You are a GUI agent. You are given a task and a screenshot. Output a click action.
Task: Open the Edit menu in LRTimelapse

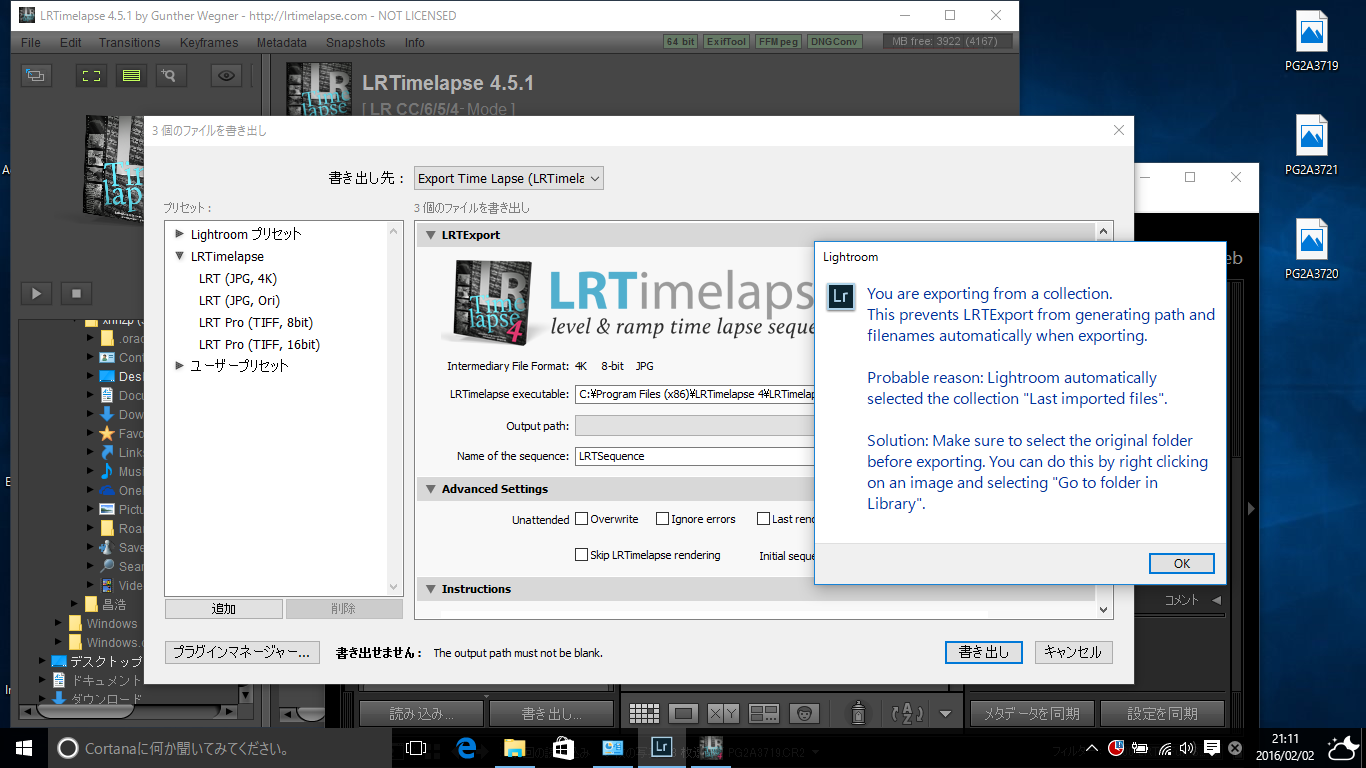click(x=70, y=43)
